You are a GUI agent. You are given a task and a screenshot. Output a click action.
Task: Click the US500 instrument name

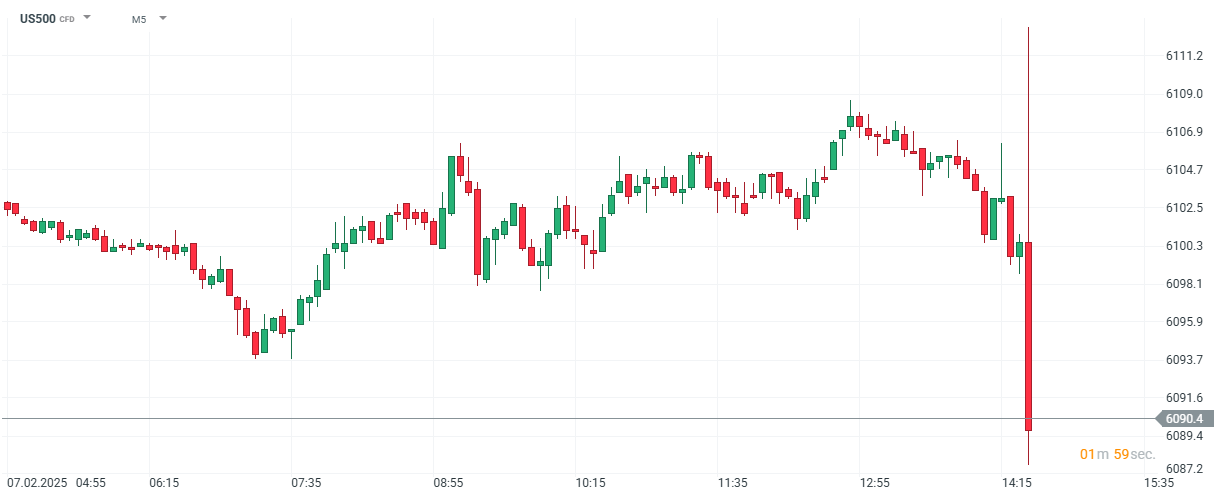(37, 18)
